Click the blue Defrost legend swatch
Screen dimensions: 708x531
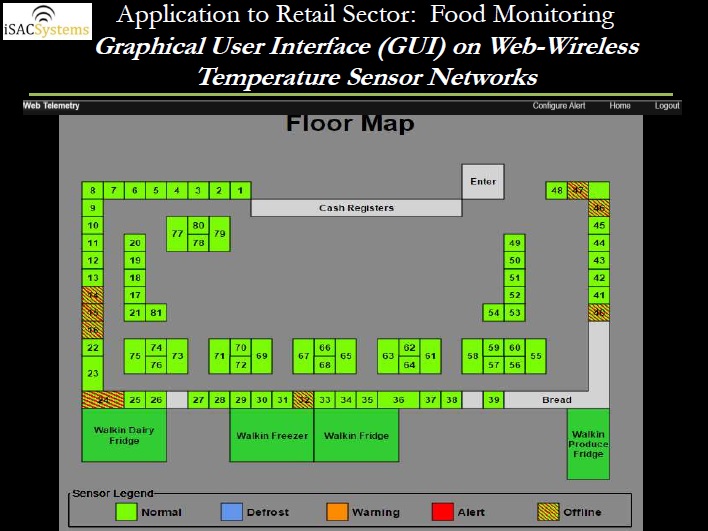(x=231, y=512)
